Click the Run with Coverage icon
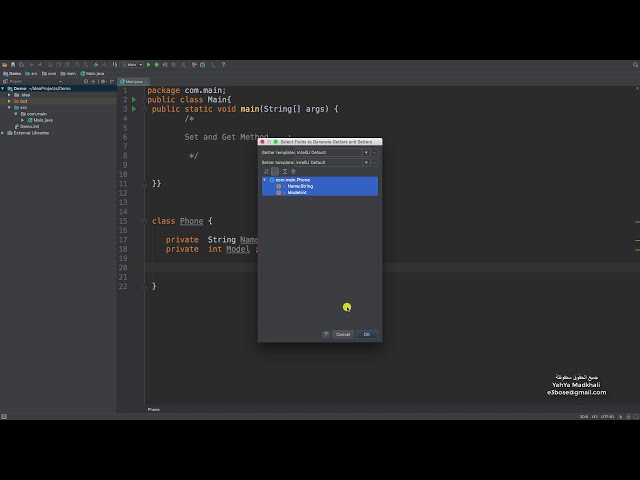The image size is (640, 480). pyautogui.click(x=165, y=64)
